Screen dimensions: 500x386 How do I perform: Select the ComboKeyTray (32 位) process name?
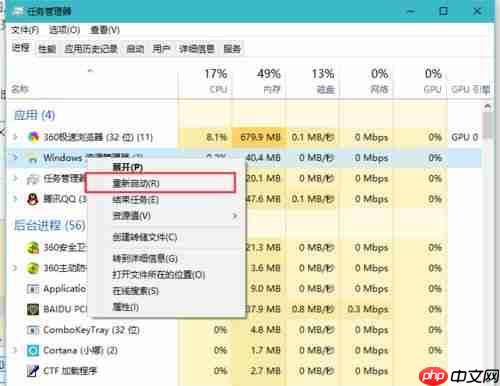(91, 330)
